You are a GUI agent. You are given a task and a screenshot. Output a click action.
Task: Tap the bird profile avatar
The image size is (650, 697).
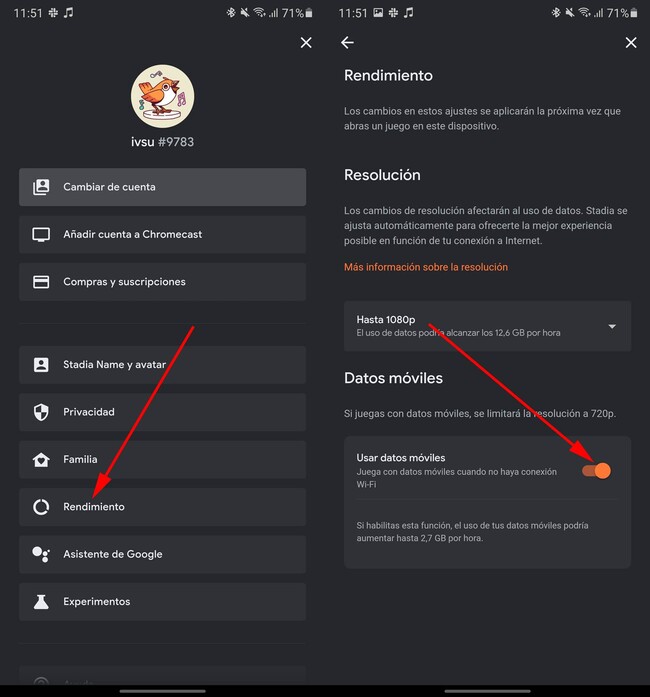tap(162, 96)
